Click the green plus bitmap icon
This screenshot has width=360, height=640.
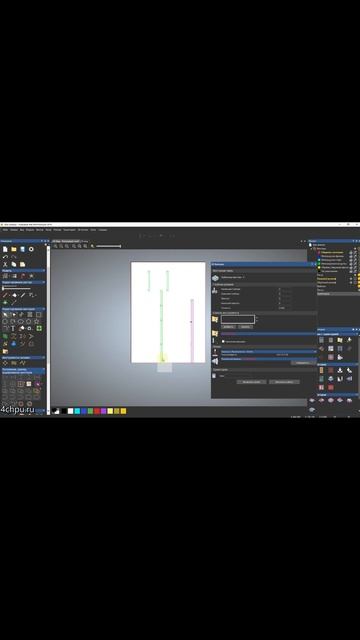click(x=5, y=302)
